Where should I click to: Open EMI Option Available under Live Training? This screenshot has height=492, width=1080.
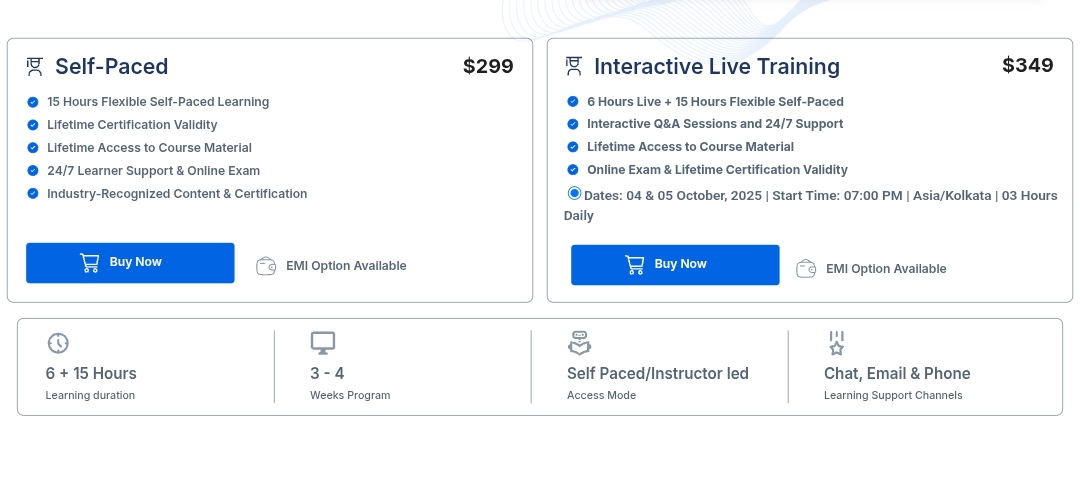[886, 269]
